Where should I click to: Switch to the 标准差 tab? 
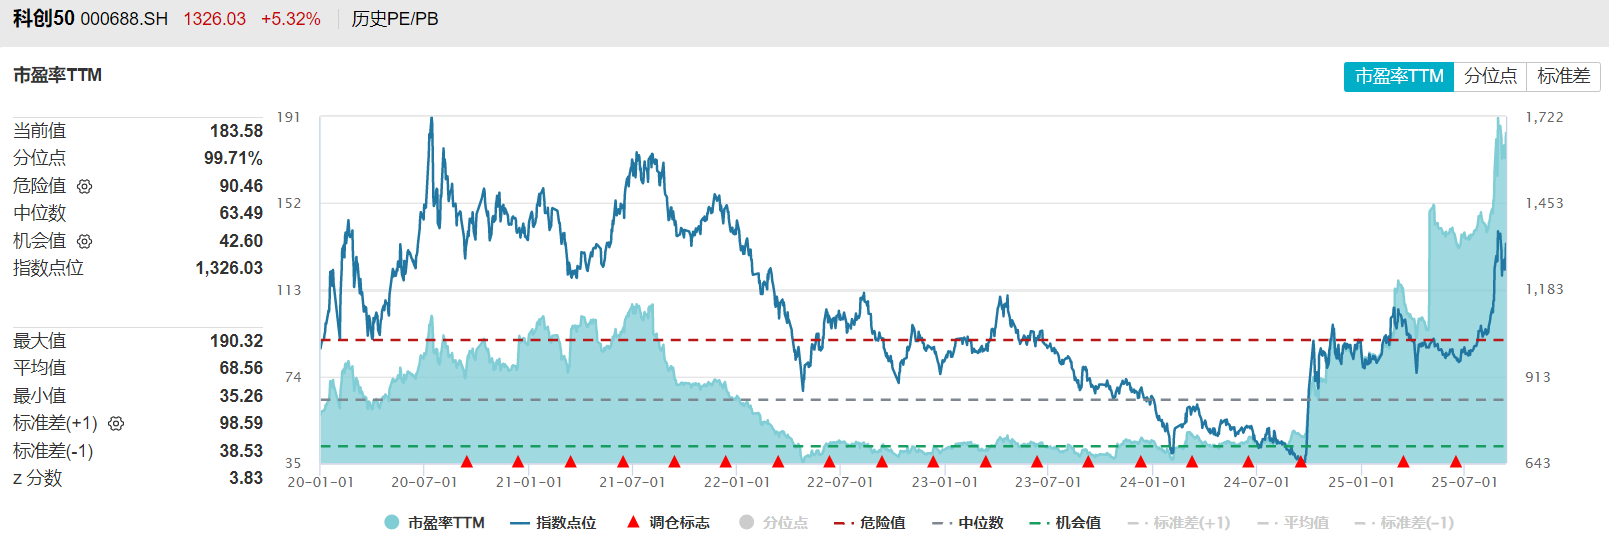1563,77
